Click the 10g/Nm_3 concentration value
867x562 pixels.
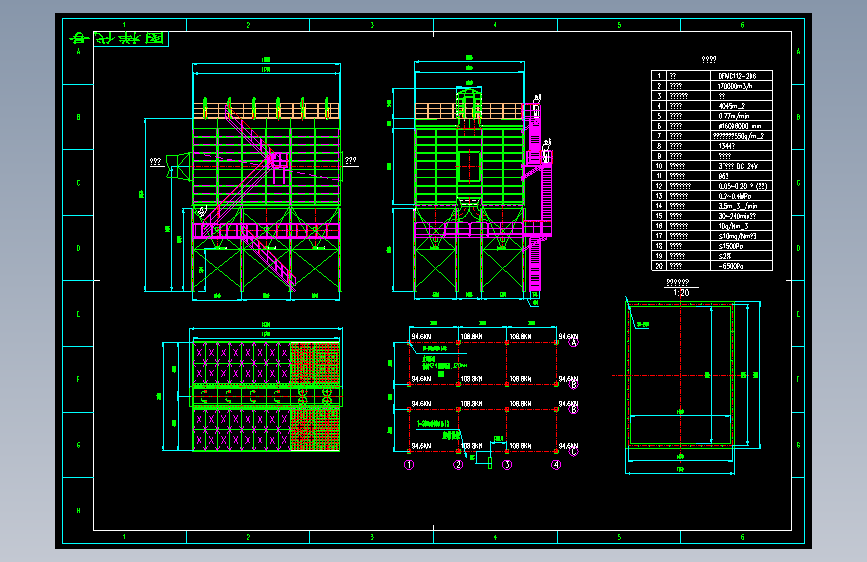click(x=733, y=226)
